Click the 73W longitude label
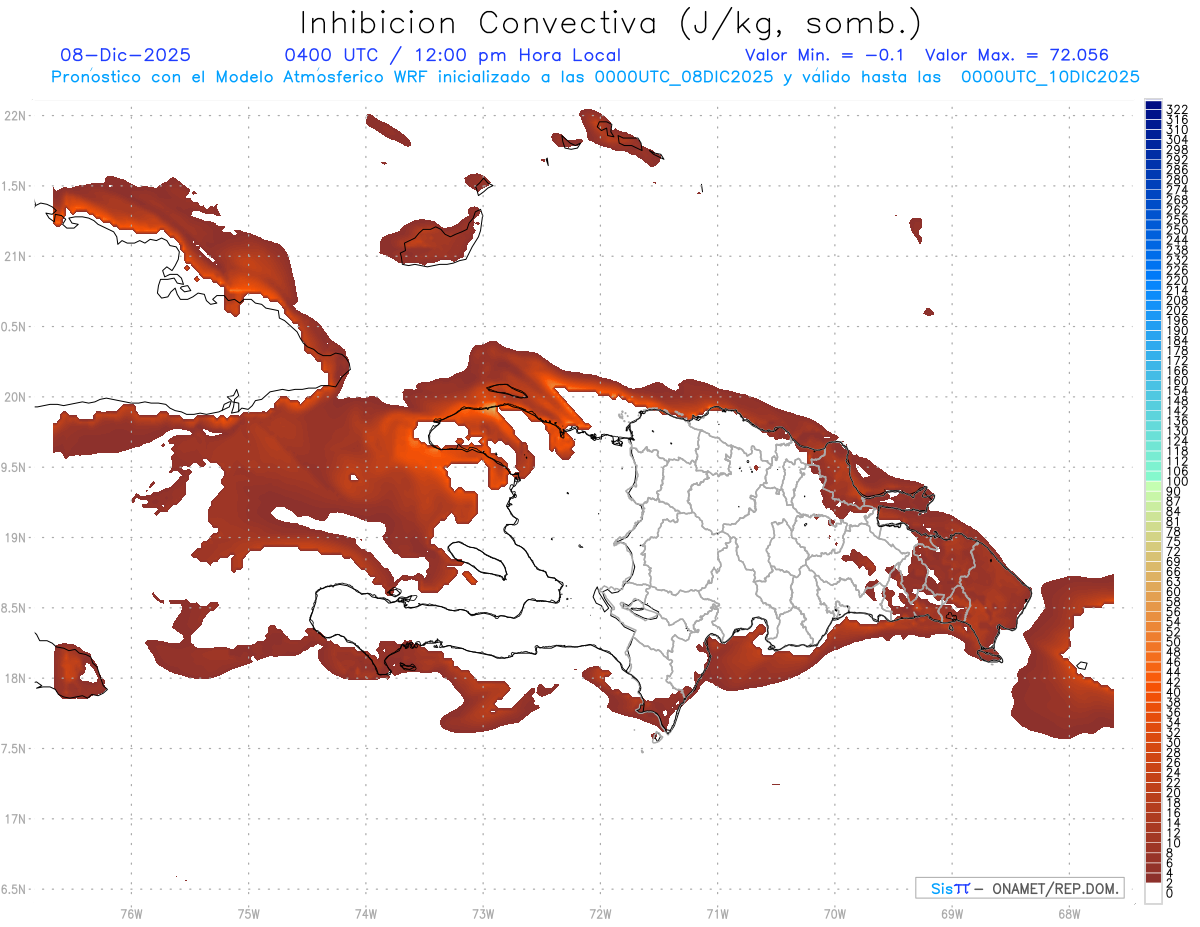The width and height of the screenshot is (1200, 927). click(x=483, y=913)
